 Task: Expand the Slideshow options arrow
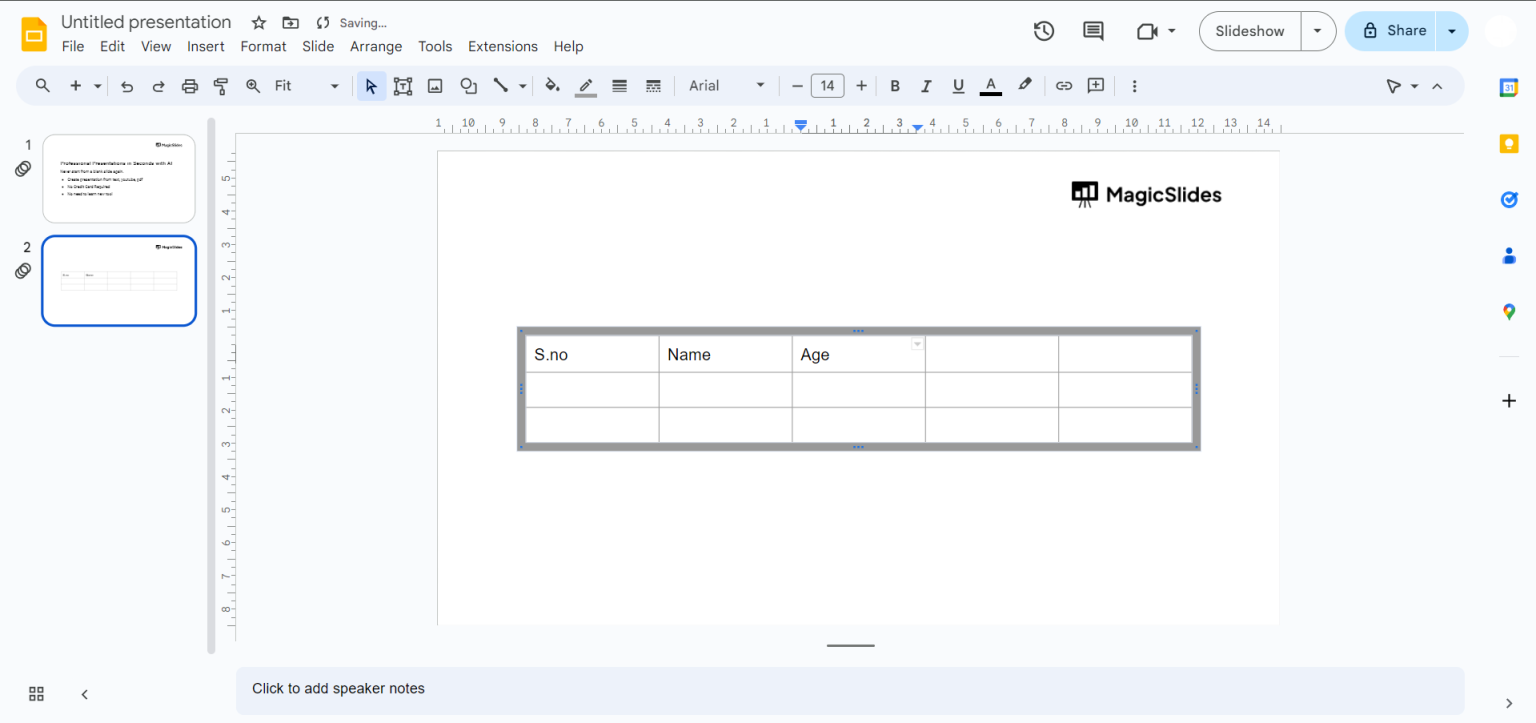point(1318,31)
